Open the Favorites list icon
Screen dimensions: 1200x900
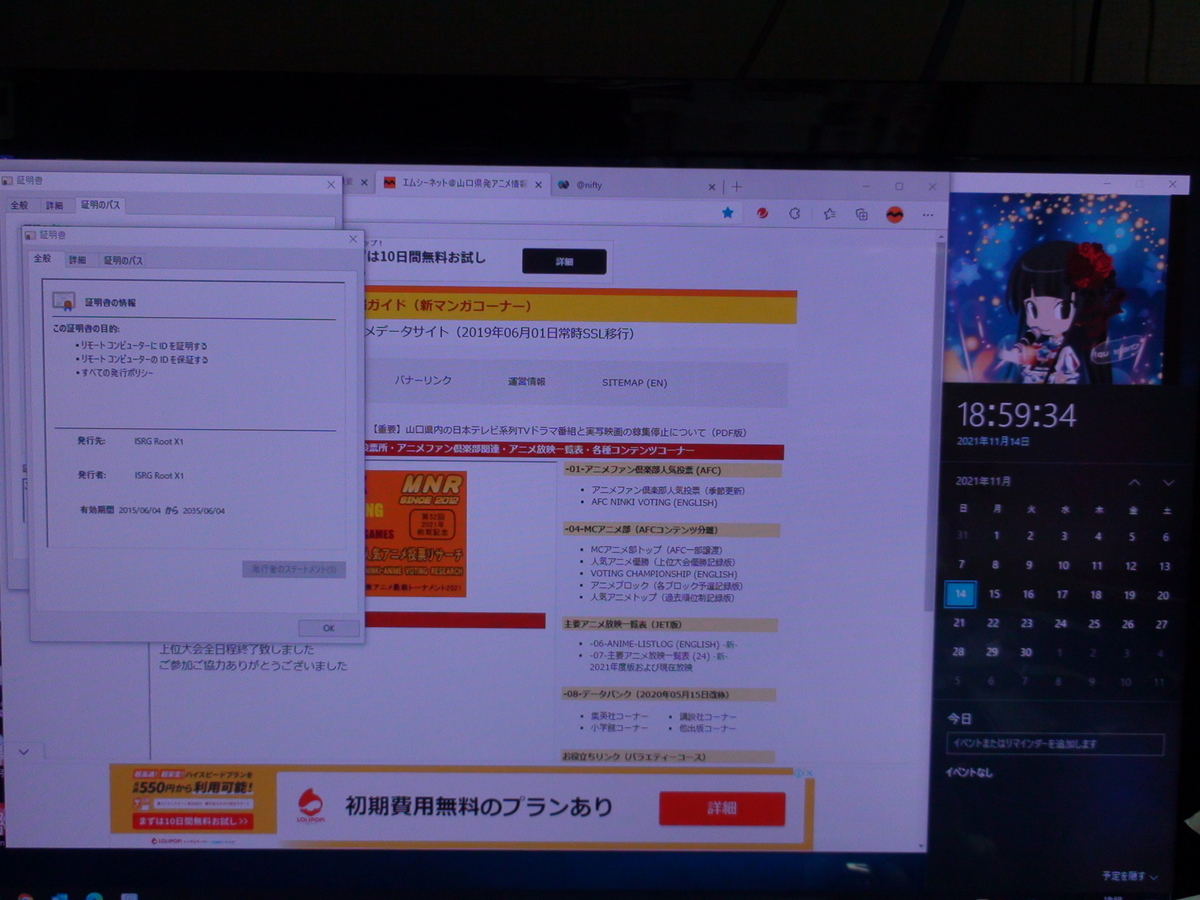(830, 213)
